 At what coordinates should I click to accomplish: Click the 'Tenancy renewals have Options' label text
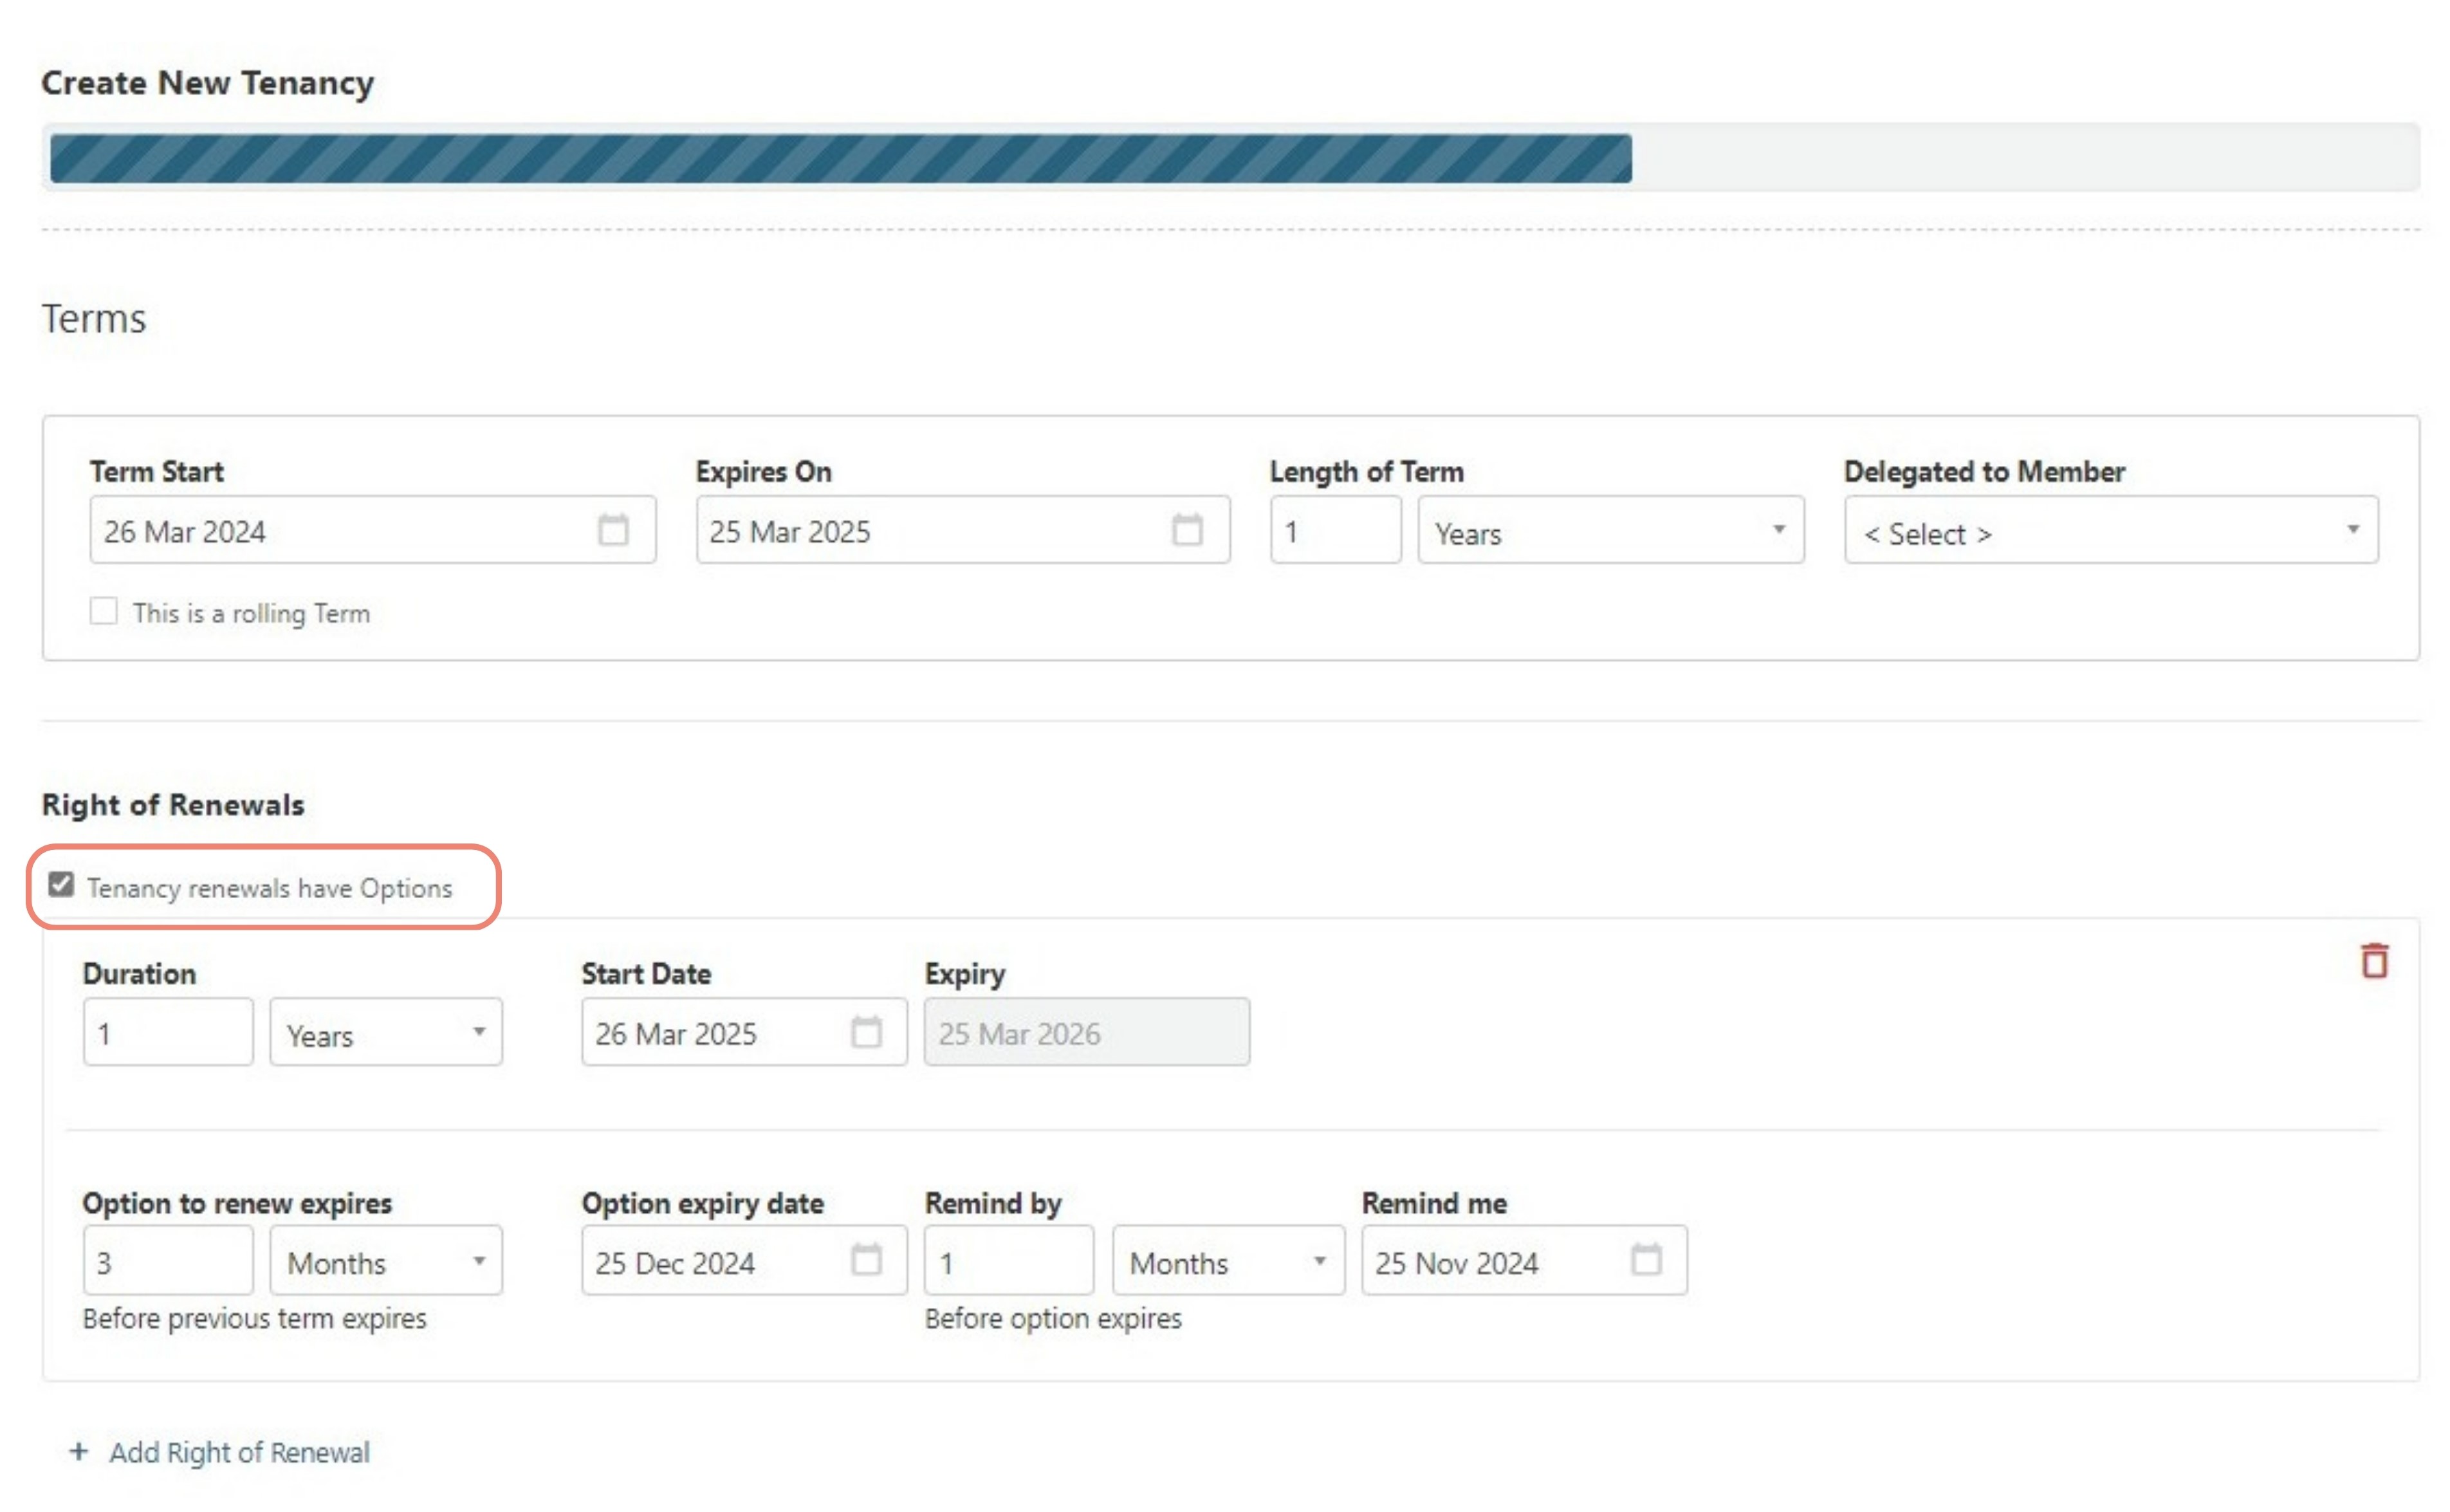pyautogui.click(x=270, y=888)
